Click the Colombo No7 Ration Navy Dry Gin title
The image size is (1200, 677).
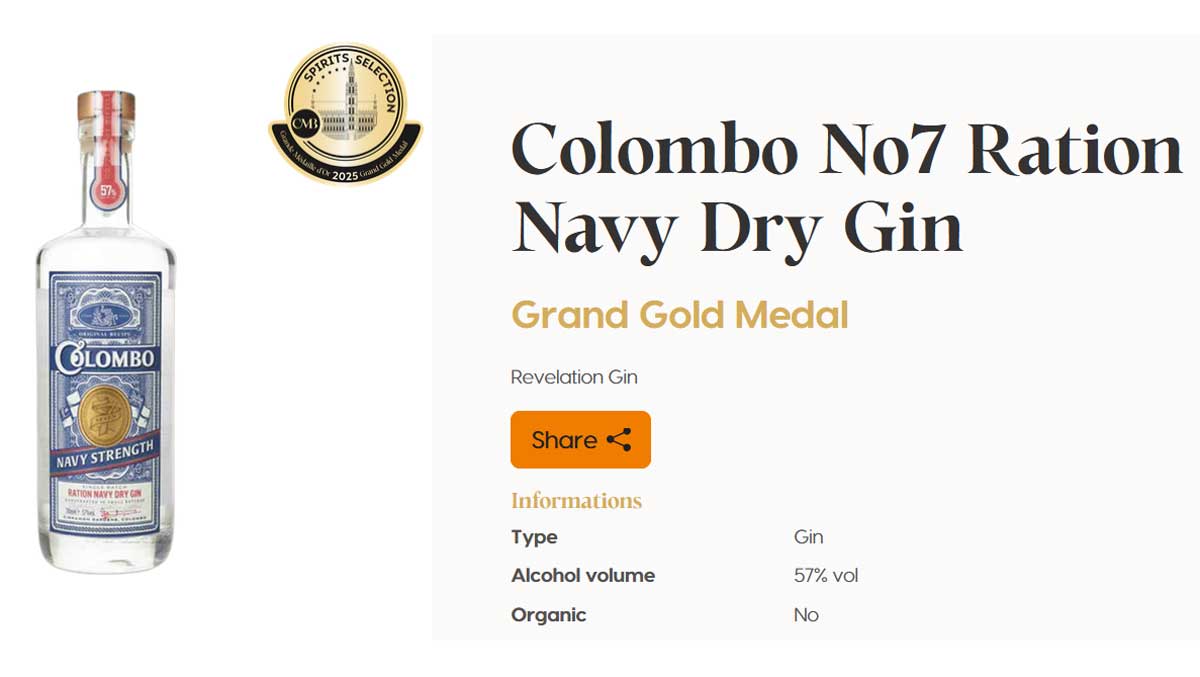coord(846,188)
